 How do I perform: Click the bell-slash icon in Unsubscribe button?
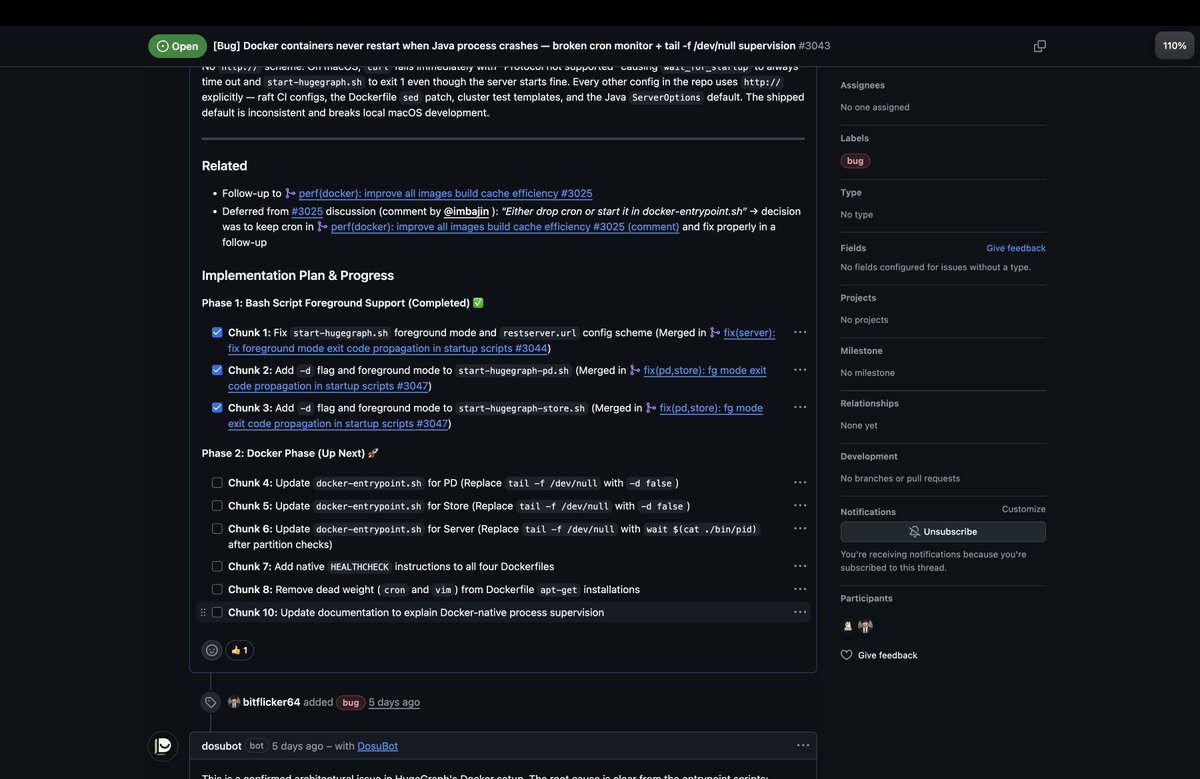[x=914, y=532]
